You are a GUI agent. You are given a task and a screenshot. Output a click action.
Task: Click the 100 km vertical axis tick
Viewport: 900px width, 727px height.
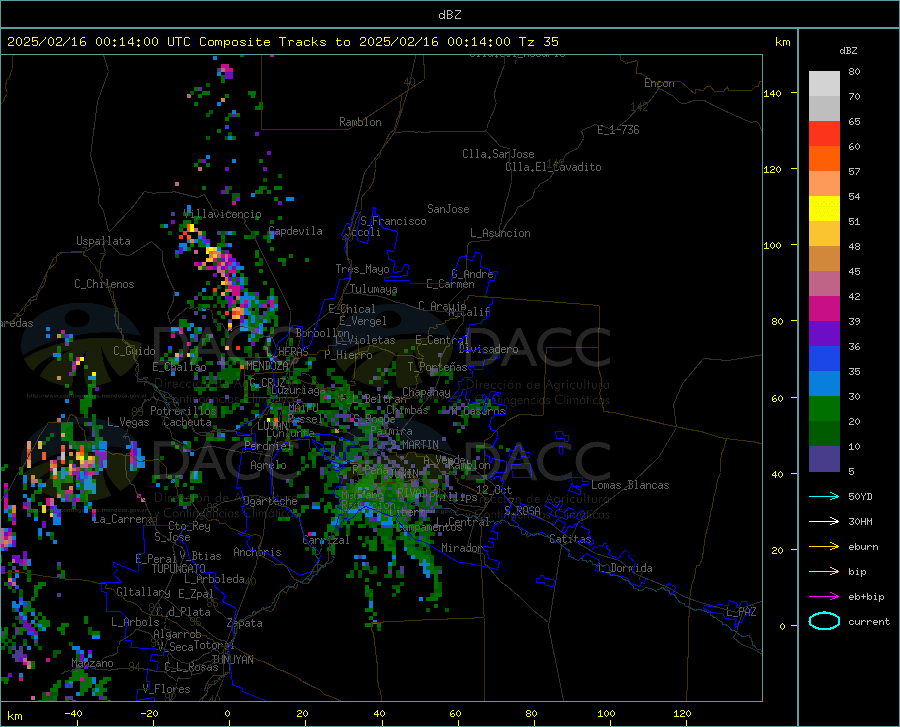[x=772, y=245]
